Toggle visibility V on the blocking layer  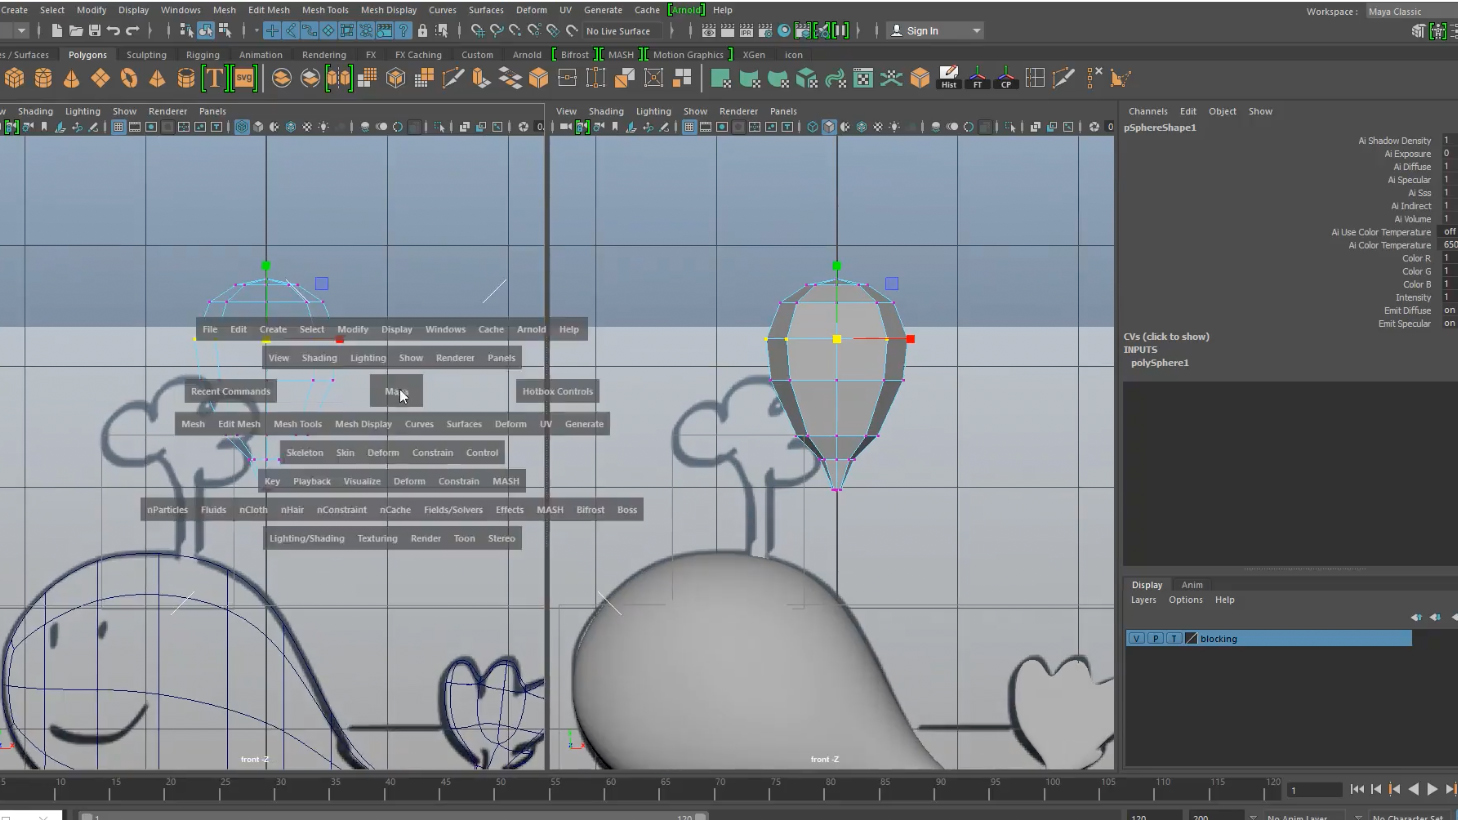coord(1136,638)
